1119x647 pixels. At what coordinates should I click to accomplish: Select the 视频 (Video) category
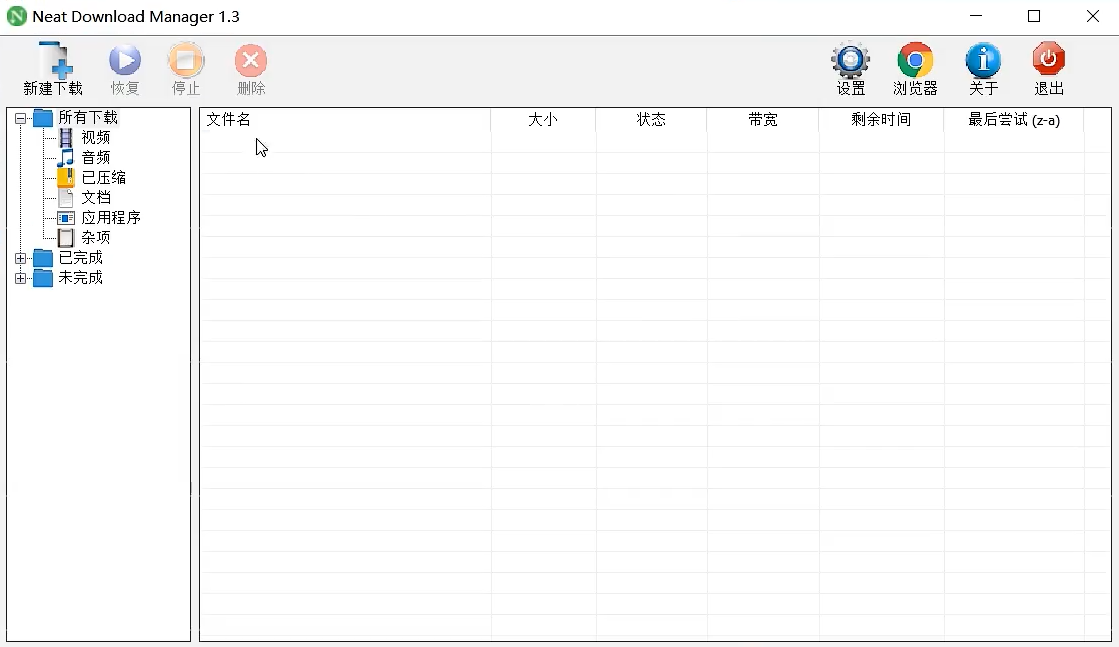[95, 138]
